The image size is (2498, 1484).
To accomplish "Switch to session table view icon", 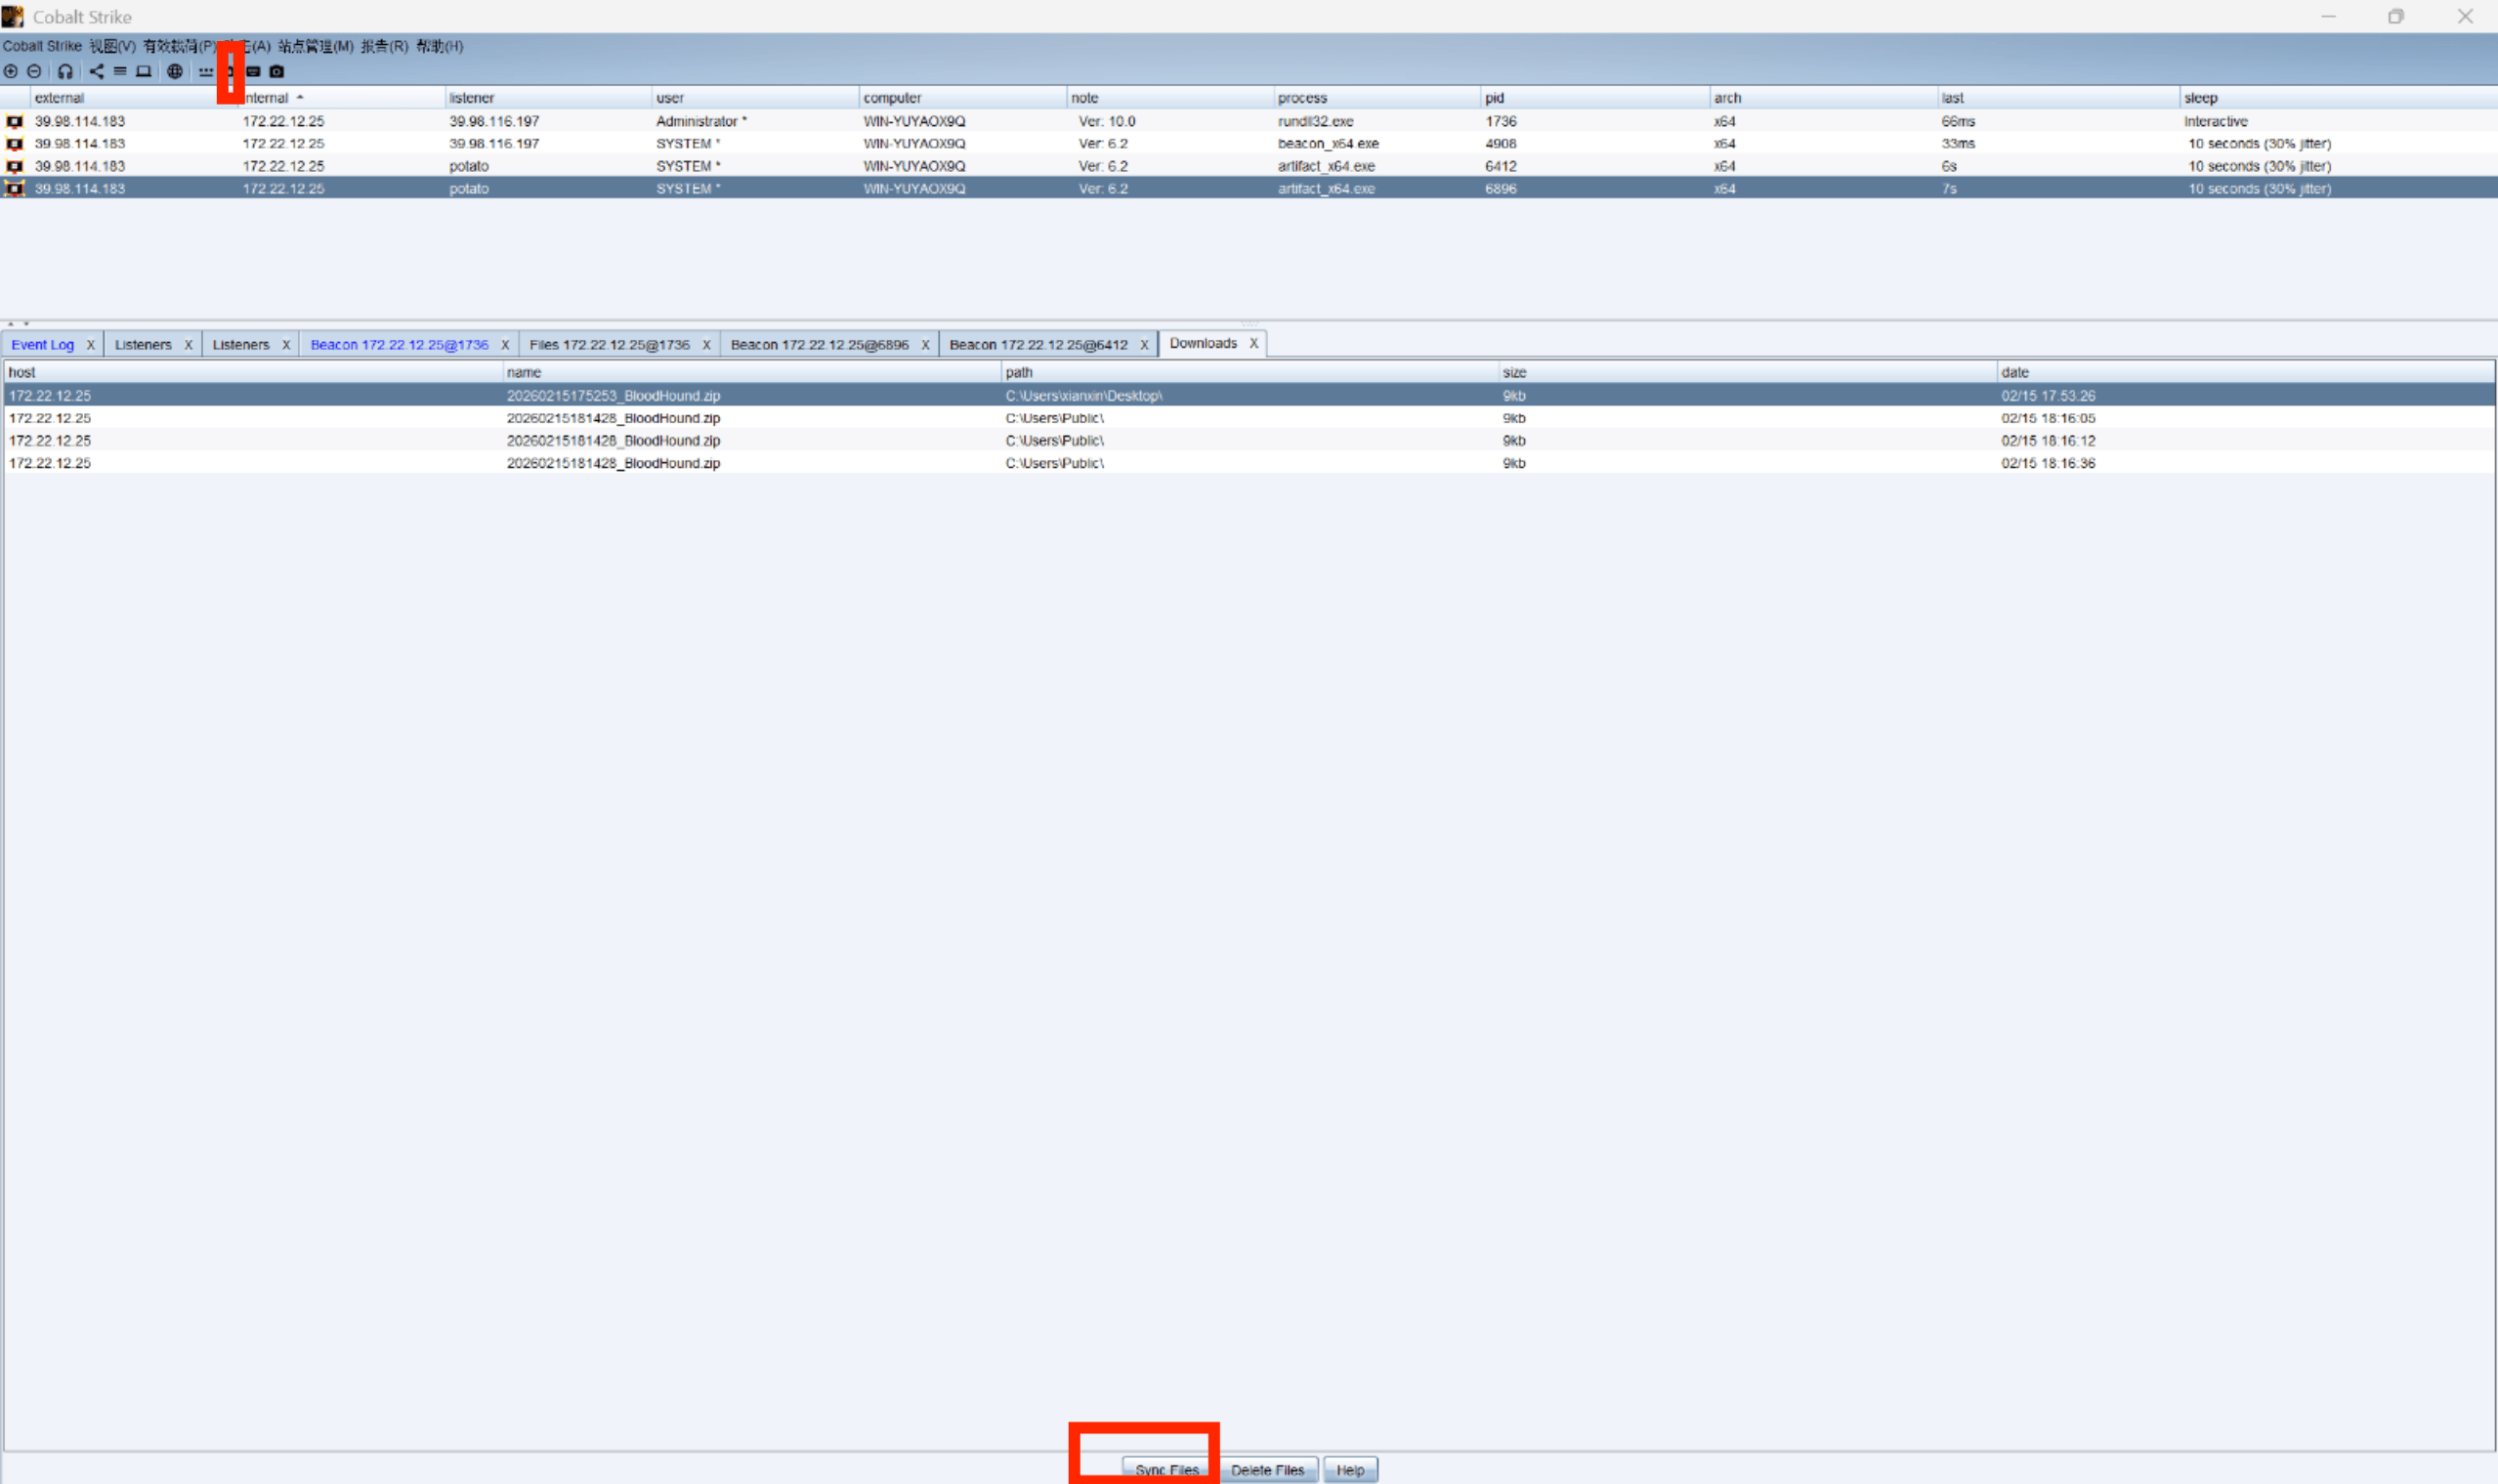I will pyautogui.click(x=120, y=71).
